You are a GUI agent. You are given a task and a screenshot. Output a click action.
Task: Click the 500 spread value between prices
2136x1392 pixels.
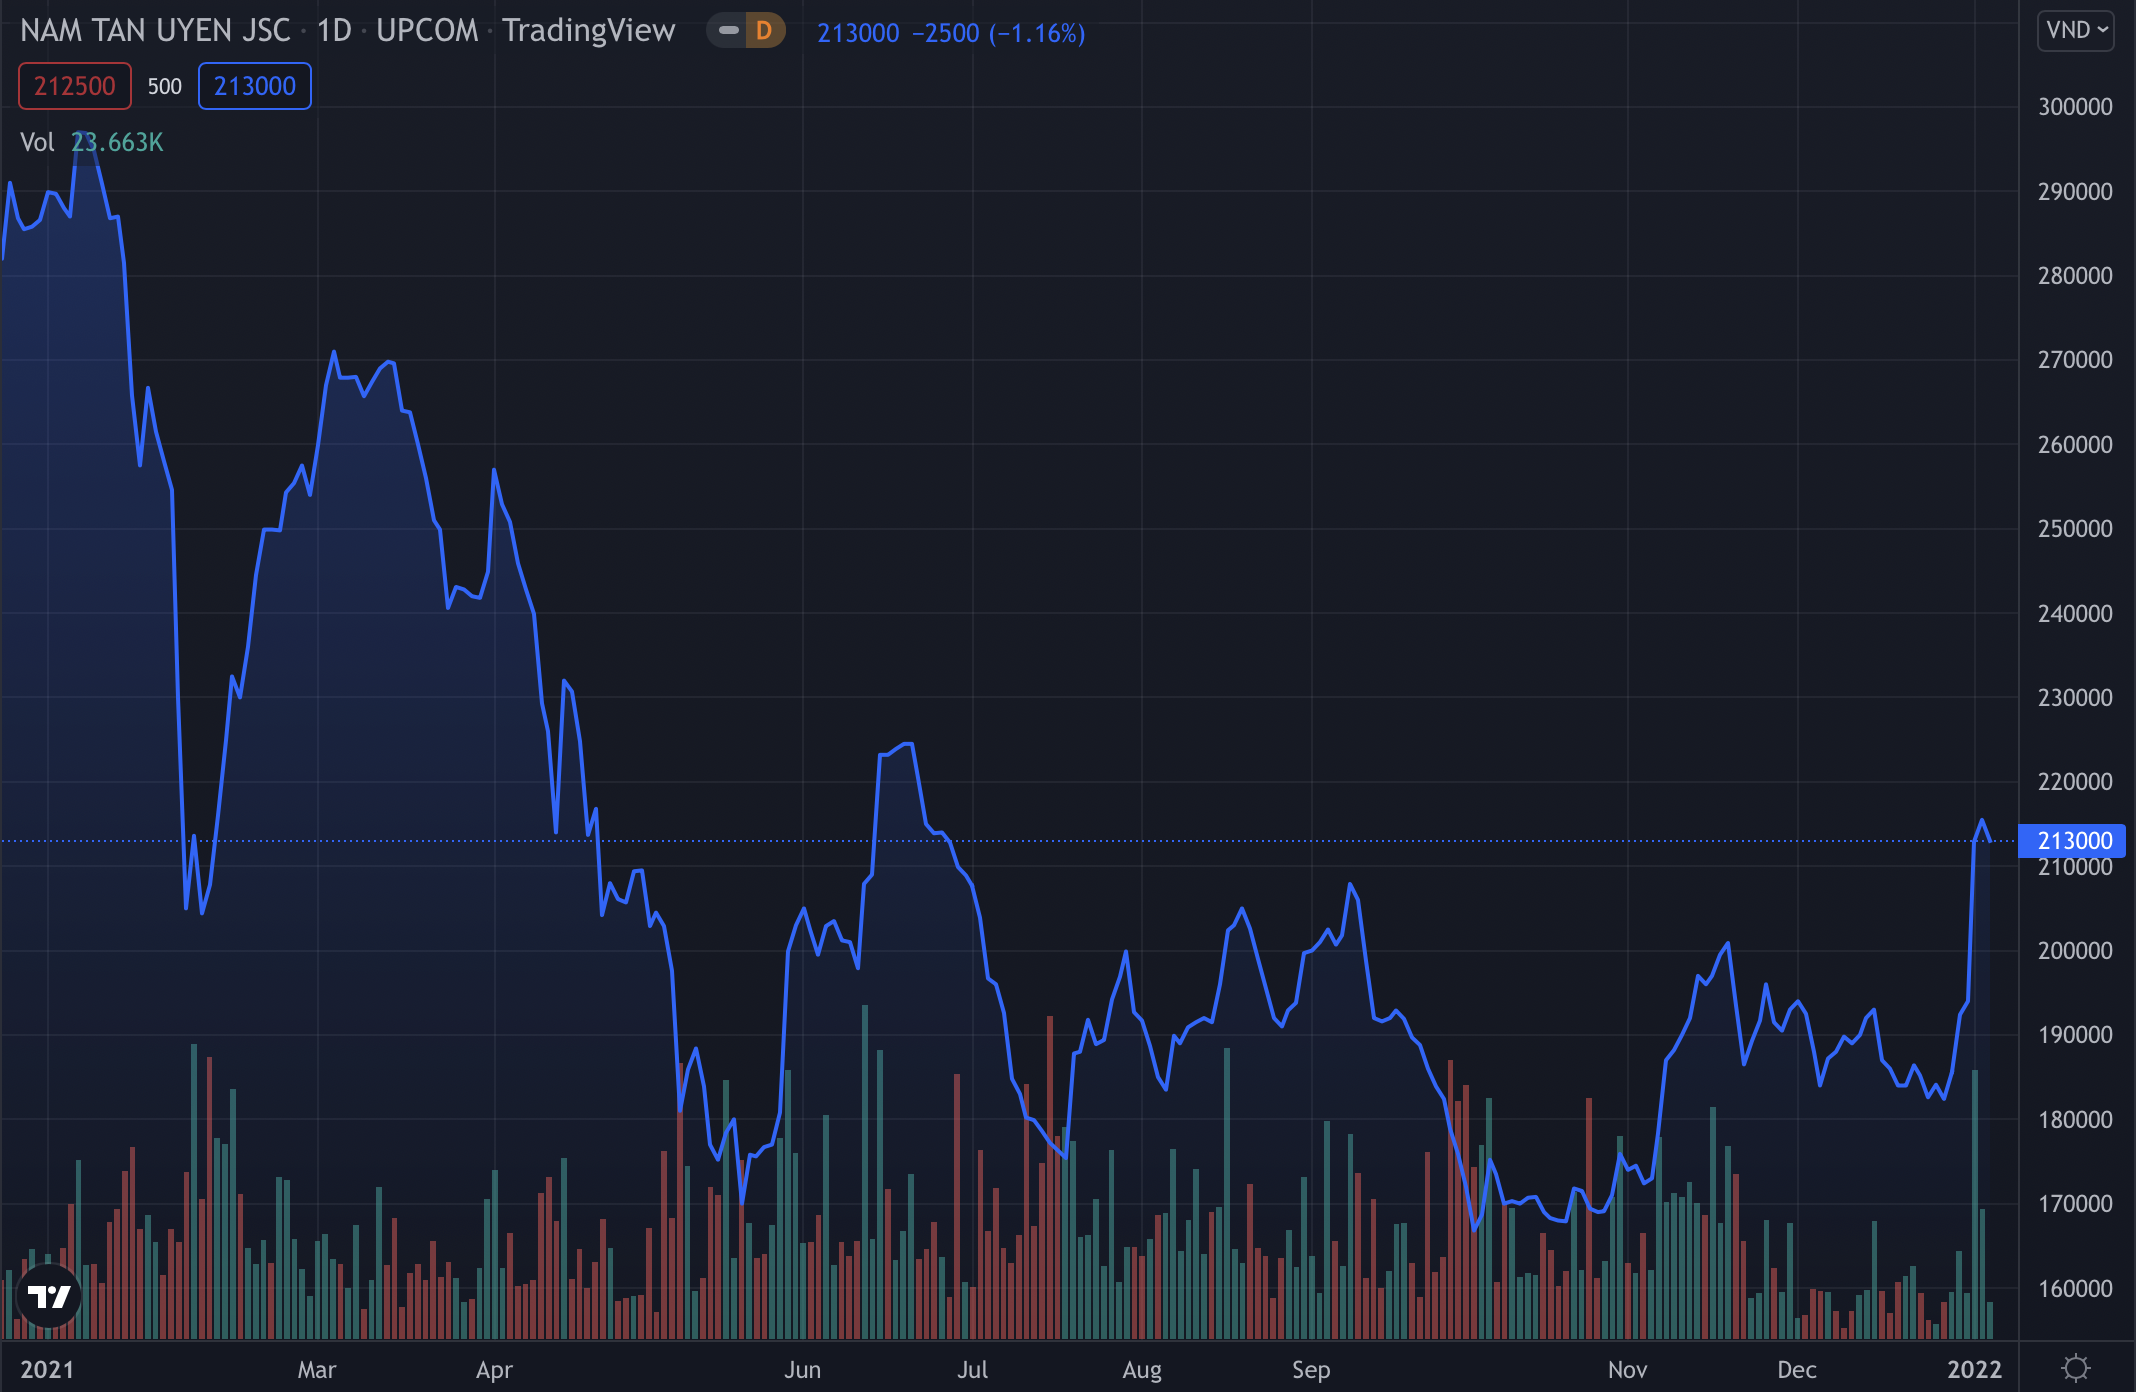[x=165, y=86]
